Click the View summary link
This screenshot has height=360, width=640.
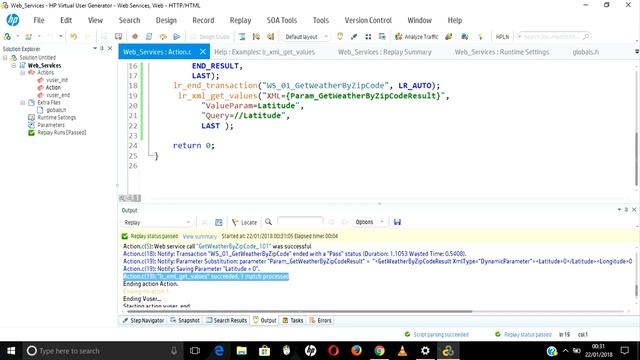pyautogui.click(x=200, y=236)
